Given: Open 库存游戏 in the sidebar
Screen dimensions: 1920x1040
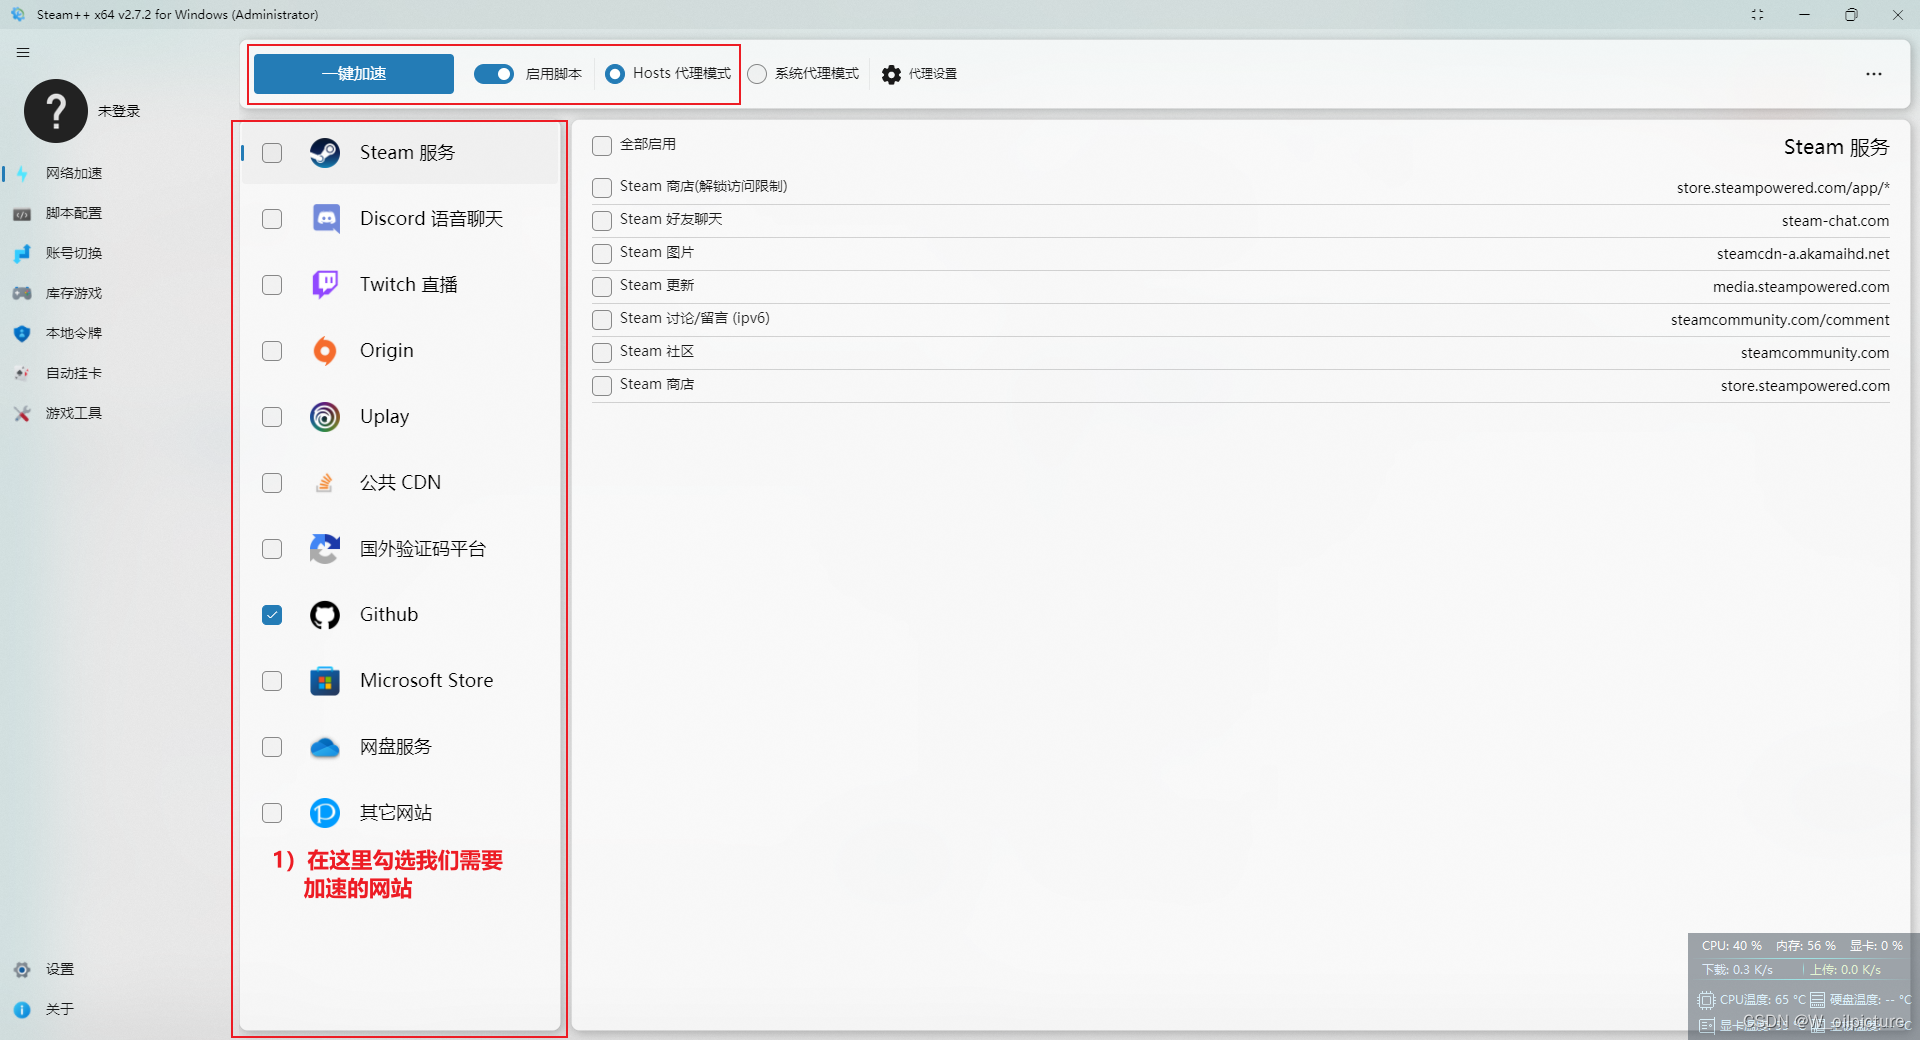Looking at the screenshot, I should [73, 293].
